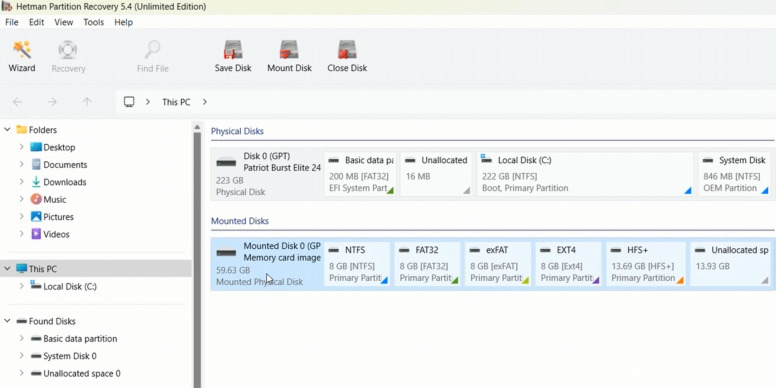Image resolution: width=776 pixels, height=388 pixels.
Task: Collapse the This PC tree node
Action: pos(7,269)
